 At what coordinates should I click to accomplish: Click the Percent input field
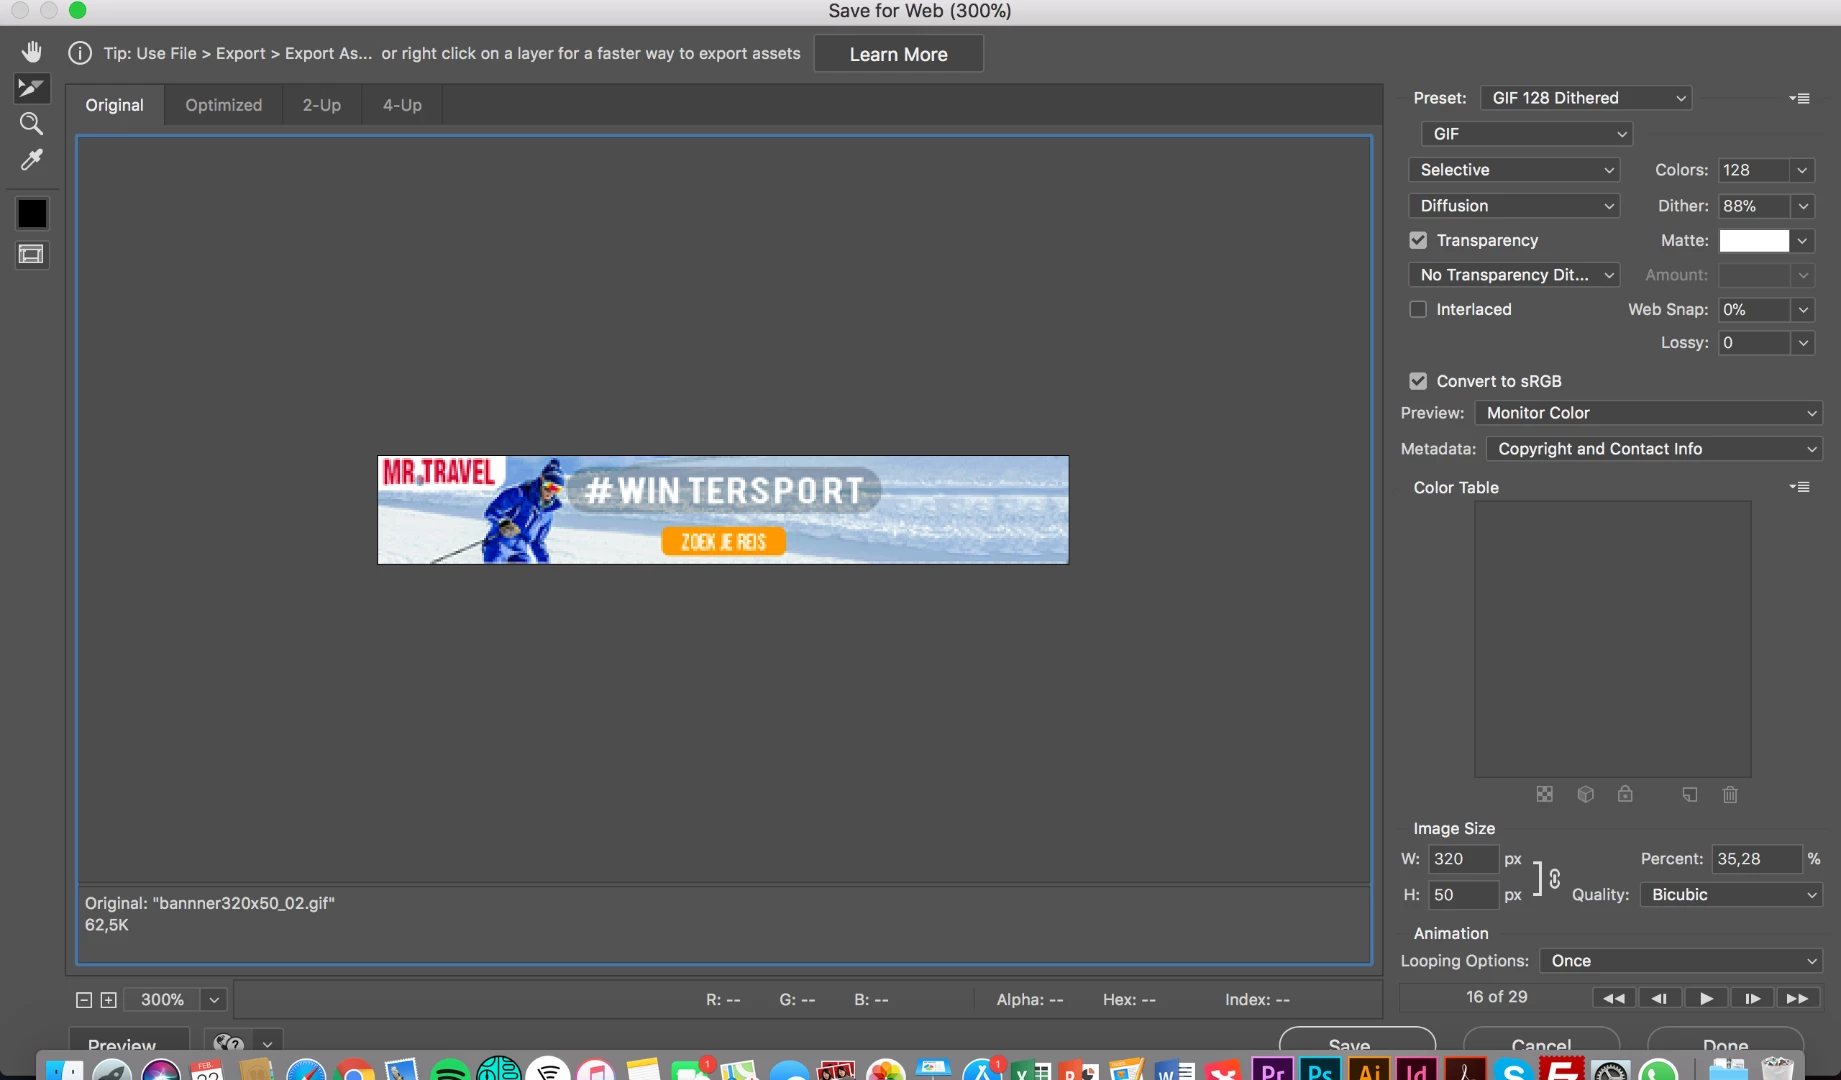[x=1757, y=859]
